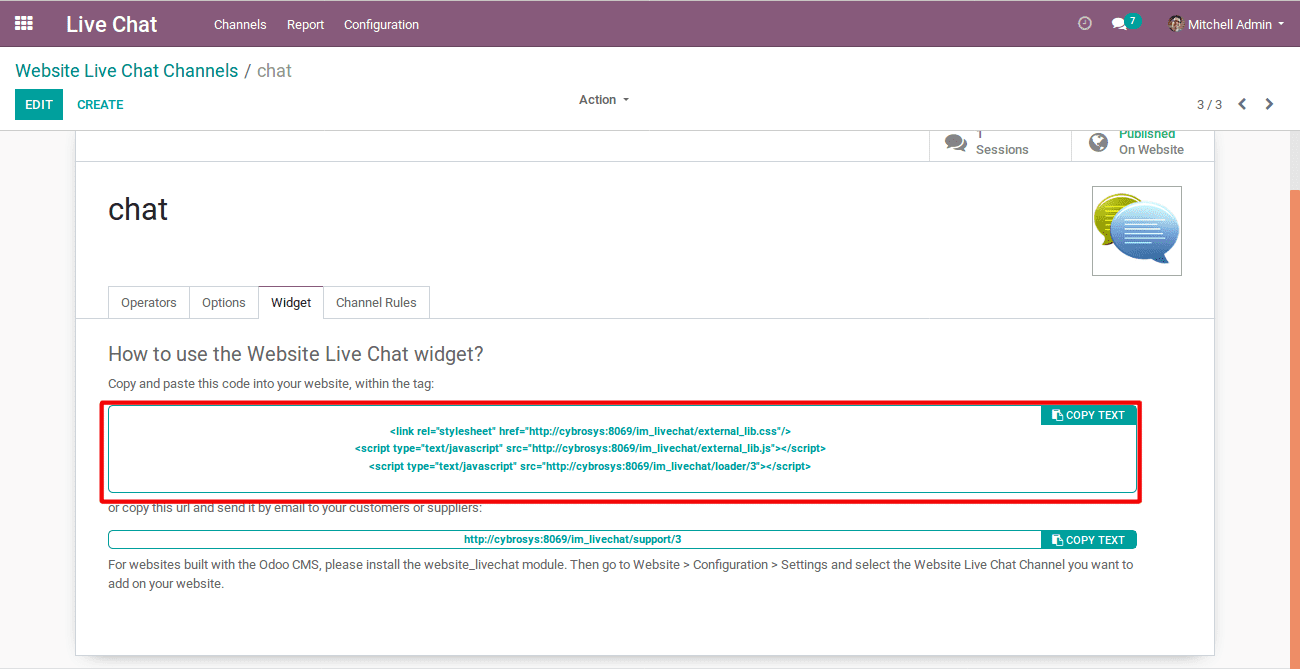Click the stylesheet link code line
1300x669 pixels.
click(590, 431)
